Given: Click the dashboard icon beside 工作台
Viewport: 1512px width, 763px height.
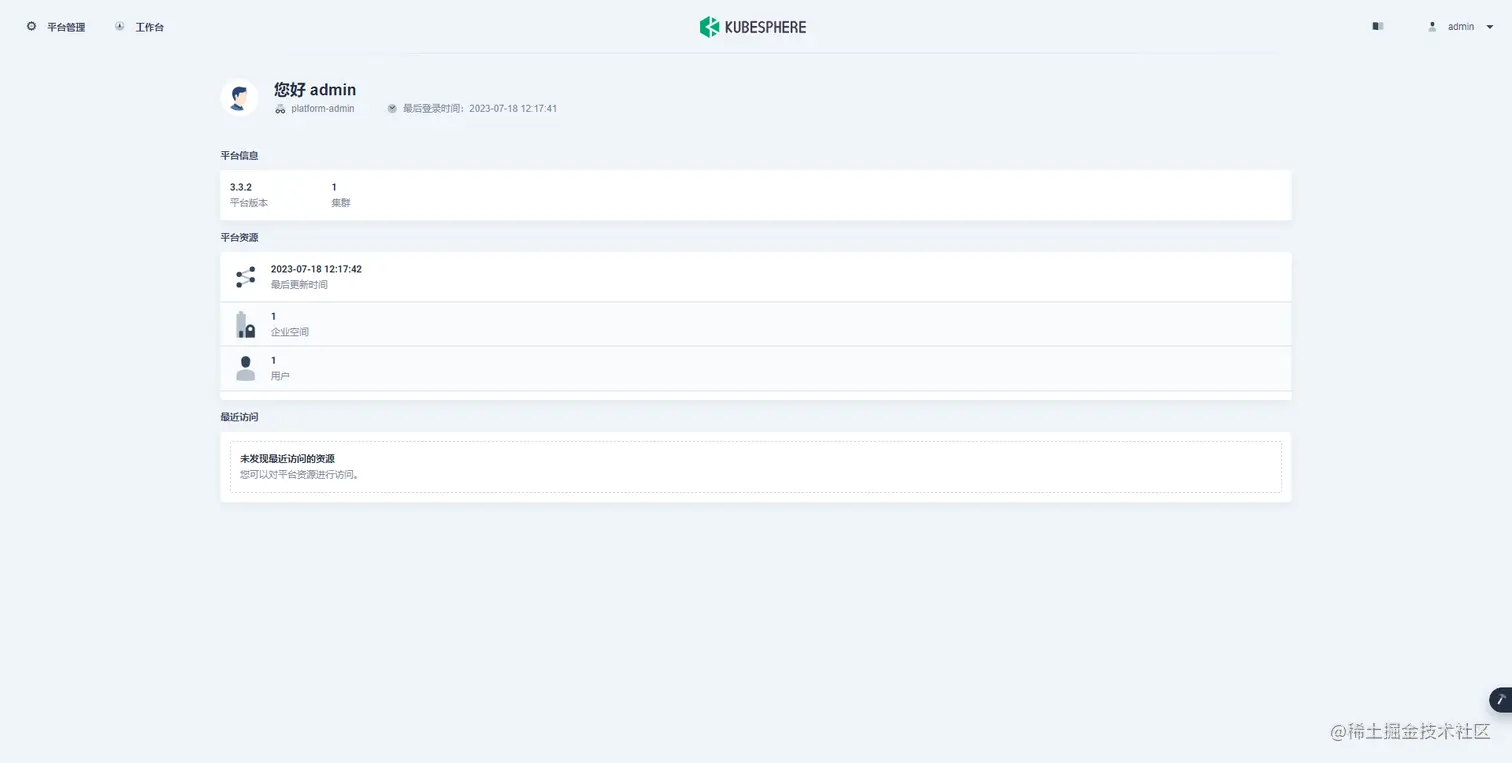Looking at the screenshot, I should [120, 26].
